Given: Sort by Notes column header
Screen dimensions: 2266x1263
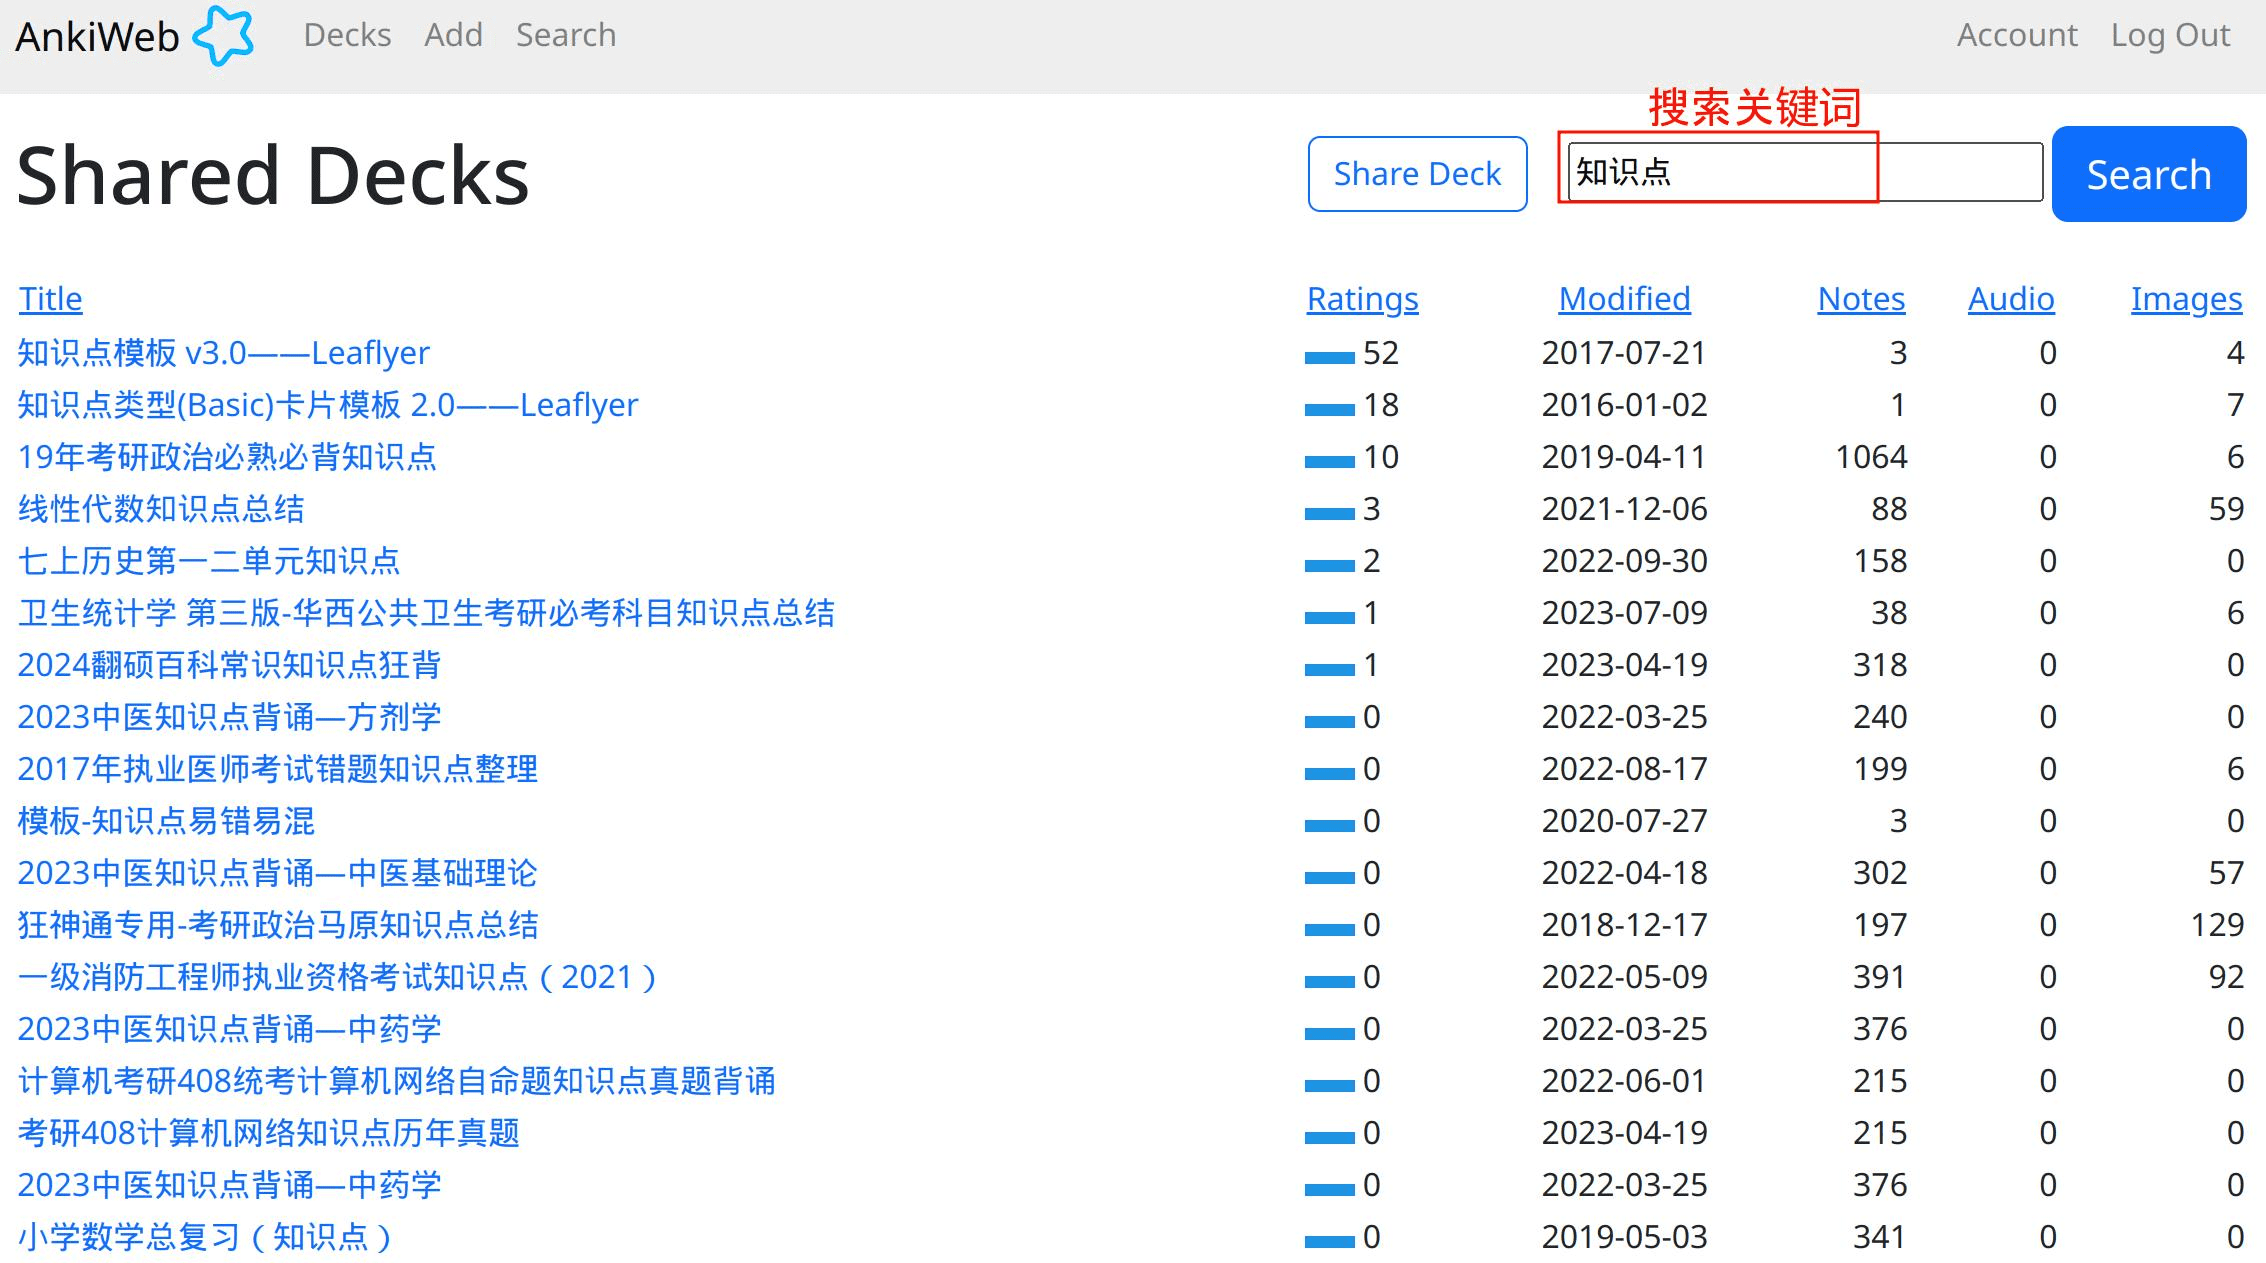Looking at the screenshot, I should 1861,299.
